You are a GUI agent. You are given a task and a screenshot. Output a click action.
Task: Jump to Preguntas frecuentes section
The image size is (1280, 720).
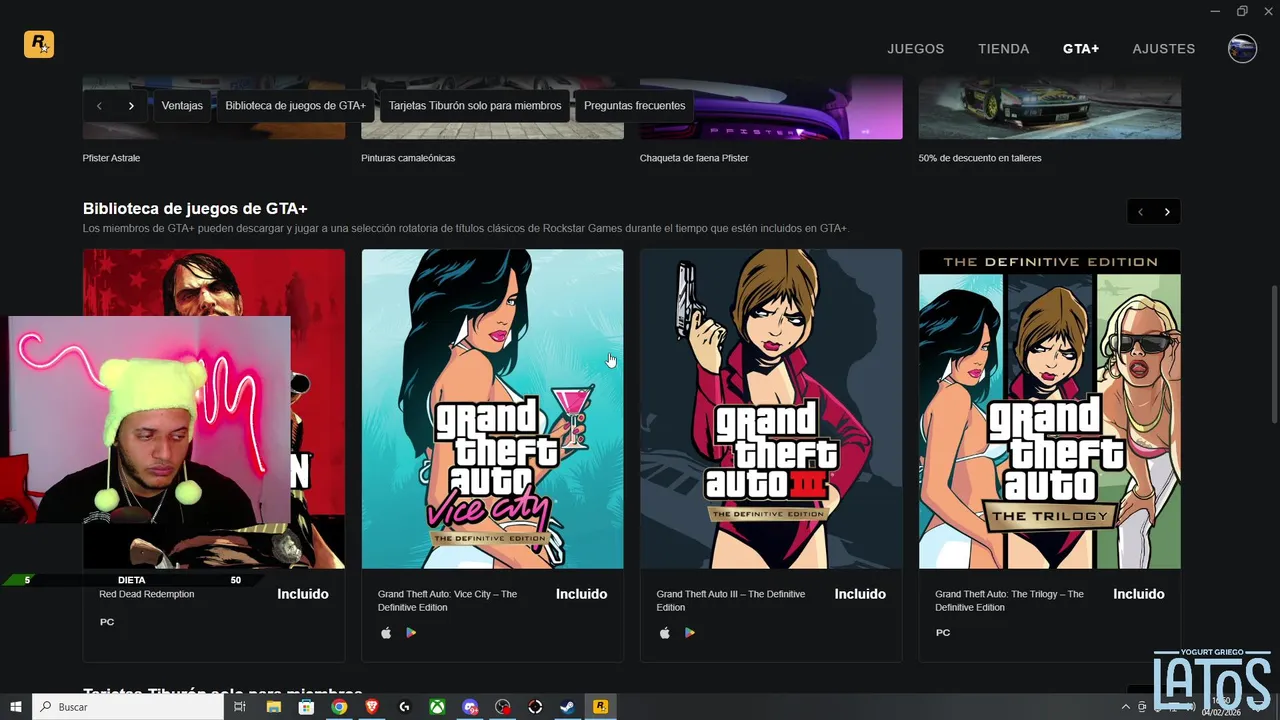(x=634, y=105)
